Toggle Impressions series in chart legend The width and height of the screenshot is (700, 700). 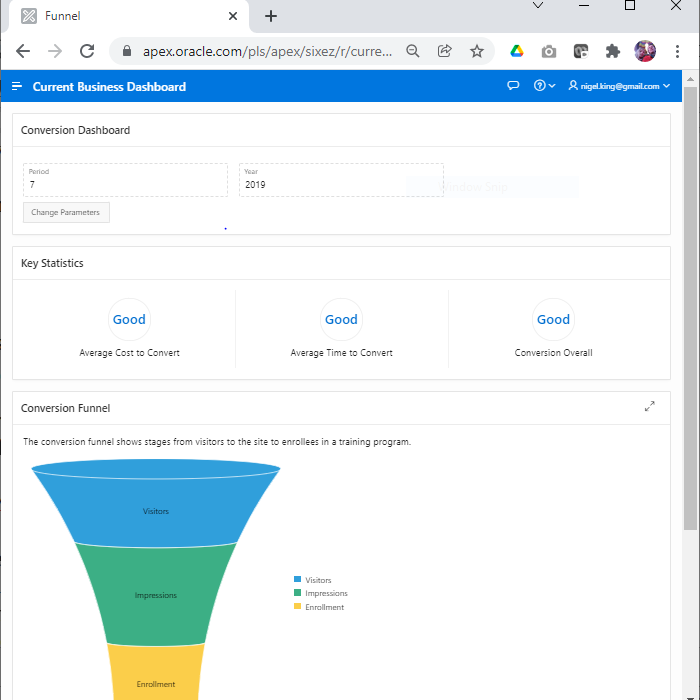click(x=325, y=593)
